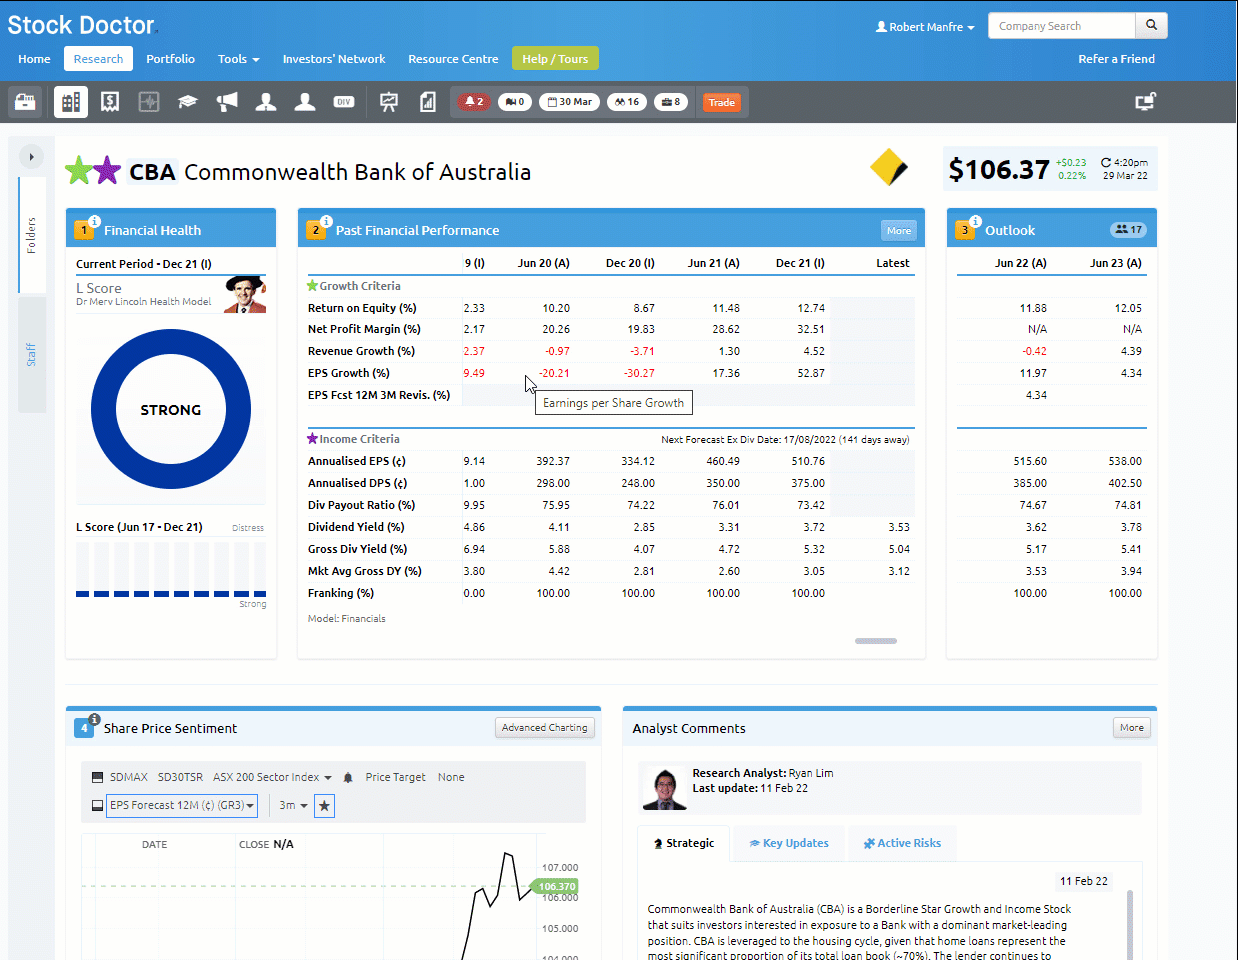The image size is (1238, 960).
Task: Click the info icon on Past Financial Performance
Action: pos(326,221)
